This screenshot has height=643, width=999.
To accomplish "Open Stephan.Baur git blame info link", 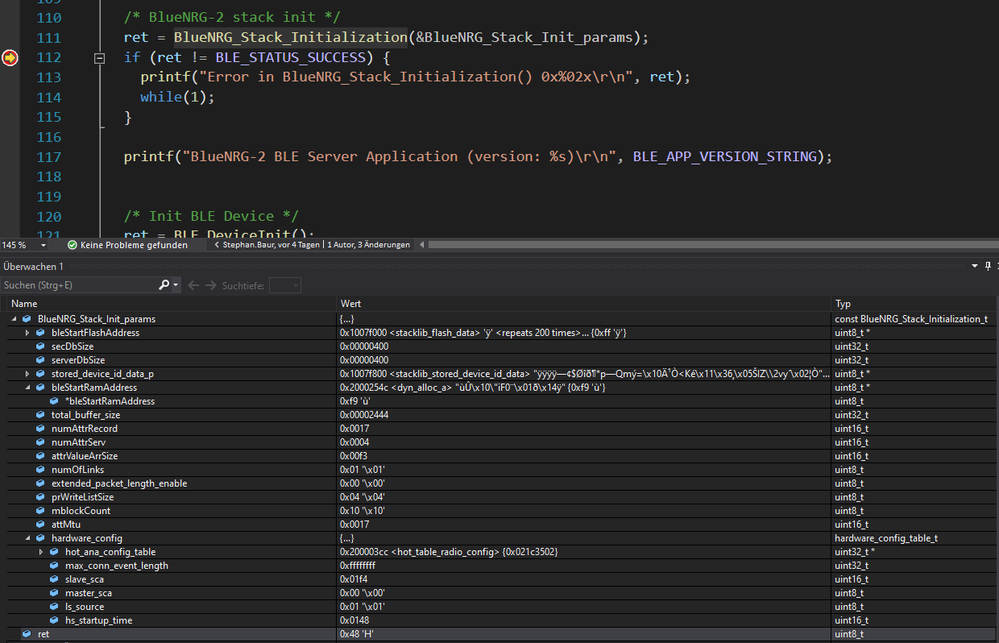I will click(x=312, y=245).
